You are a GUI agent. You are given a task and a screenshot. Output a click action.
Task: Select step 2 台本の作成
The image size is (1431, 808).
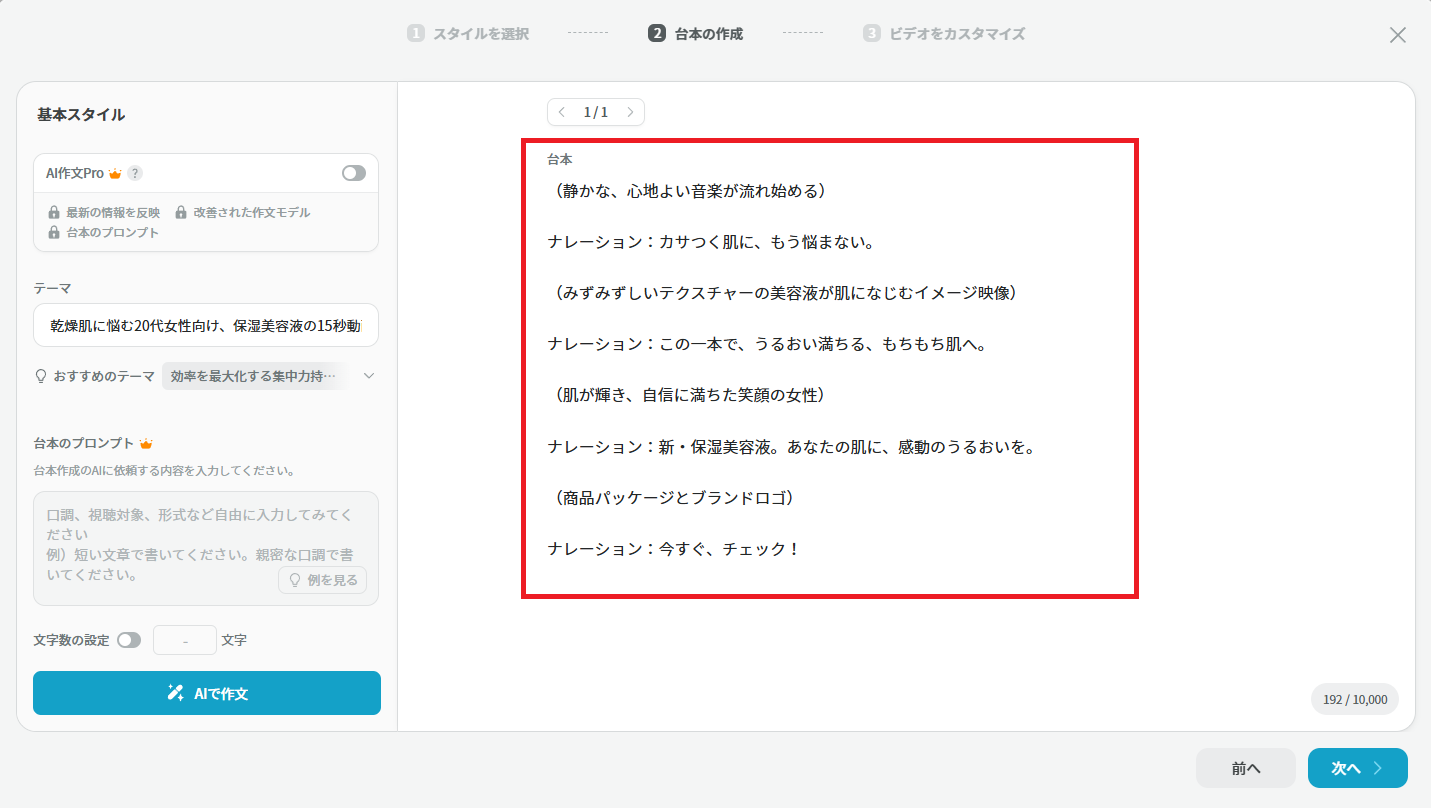tap(696, 34)
